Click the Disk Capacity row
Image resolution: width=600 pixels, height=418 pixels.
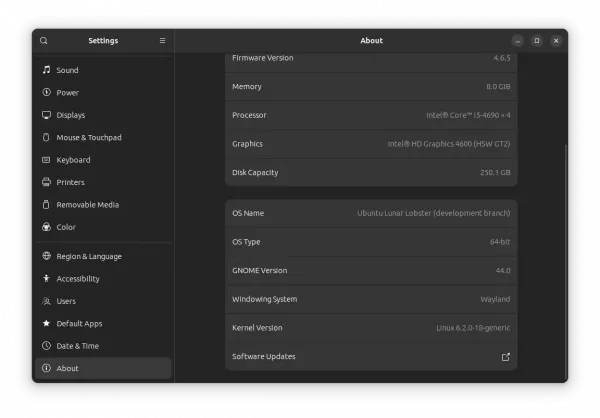coord(371,173)
